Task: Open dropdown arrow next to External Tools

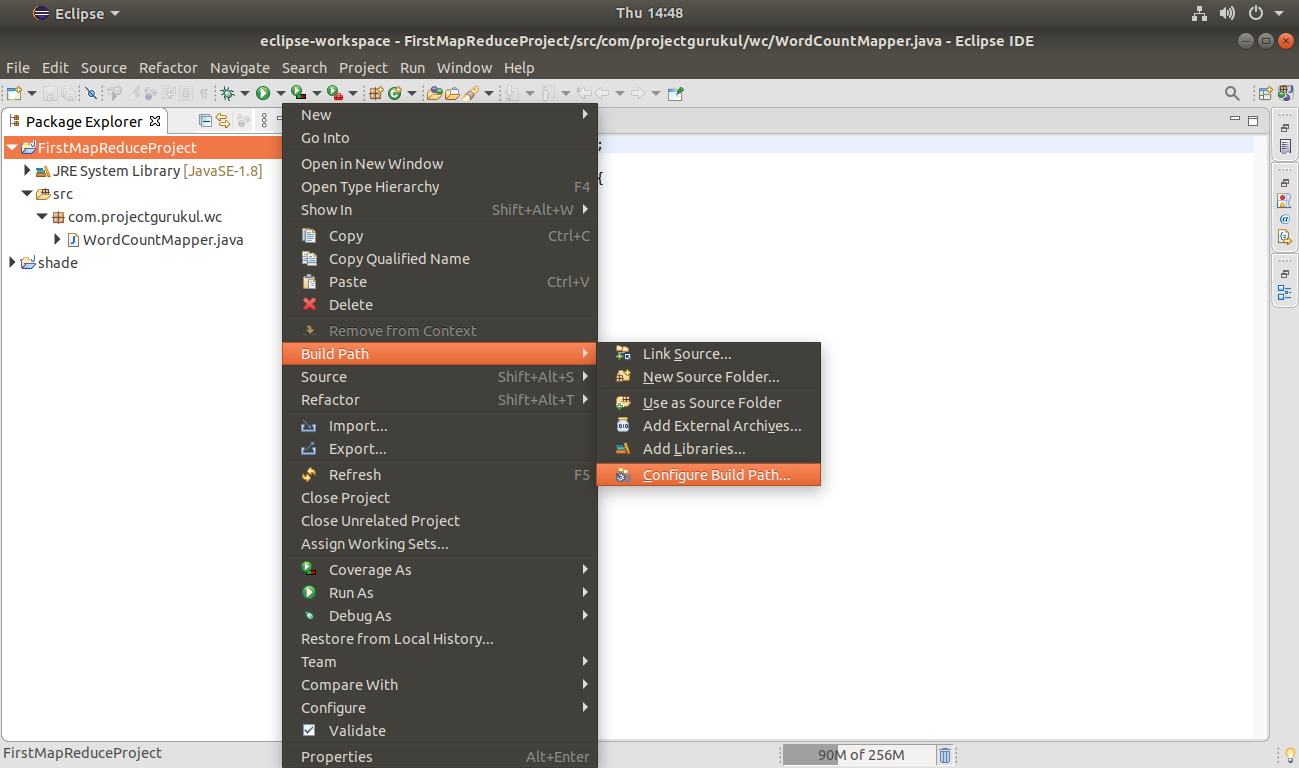Action: pos(353,93)
